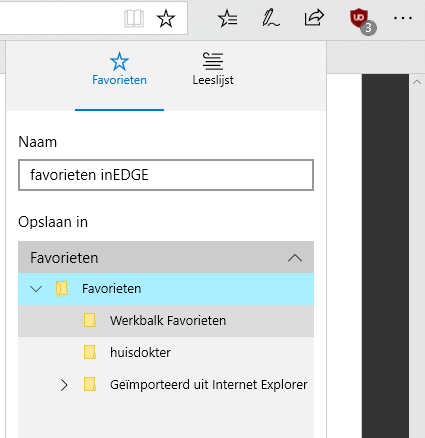Open reading view book icon
Viewport: 425px width, 438px height.
pyautogui.click(x=134, y=18)
